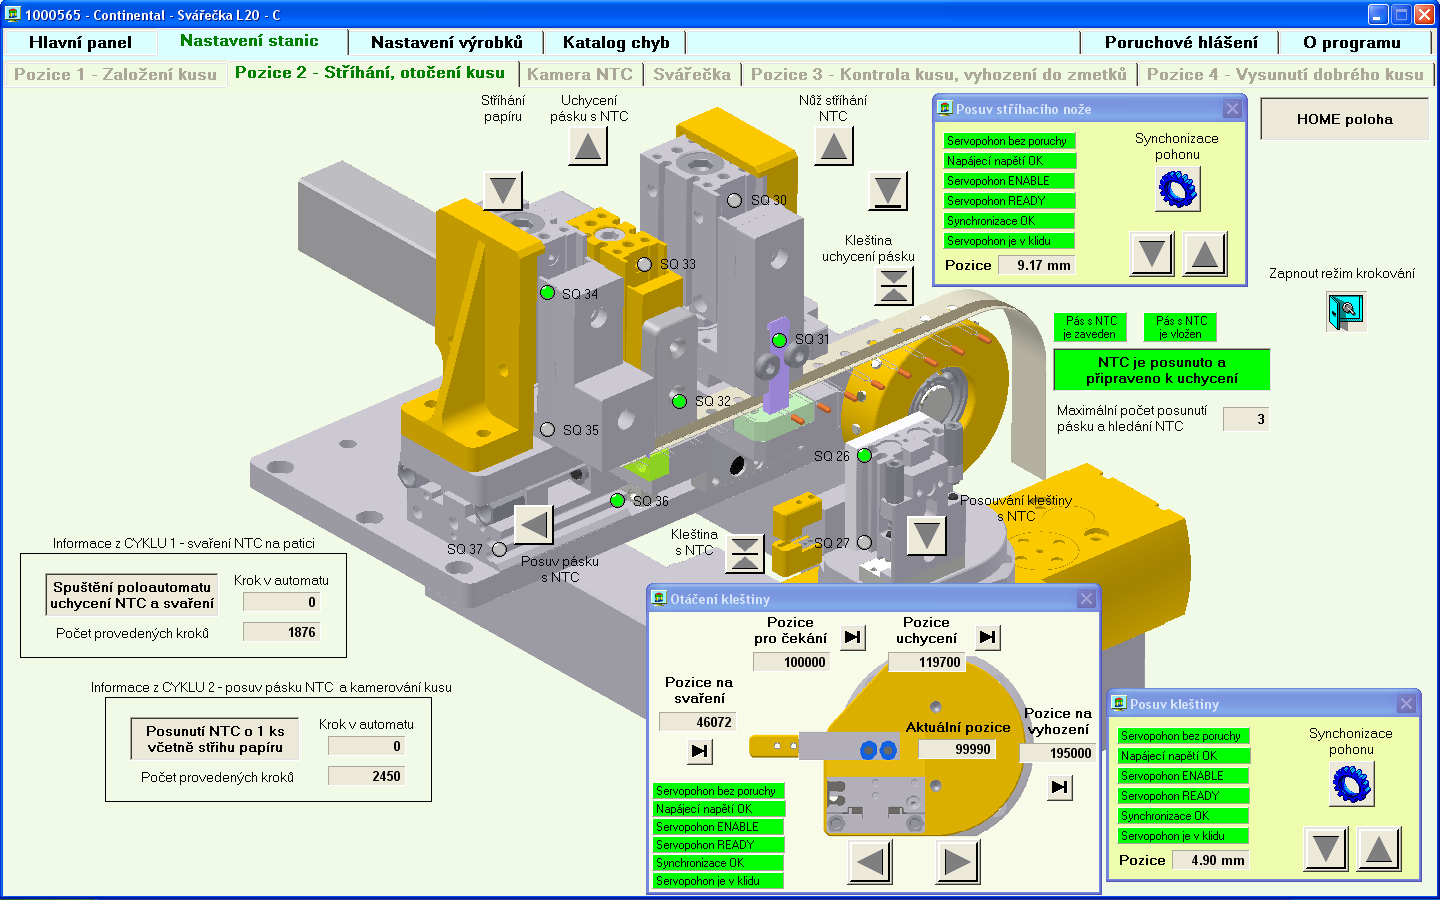Toggle the SQ 34 sensor indicator
Image resolution: width=1440 pixels, height=900 pixels.
(548, 293)
